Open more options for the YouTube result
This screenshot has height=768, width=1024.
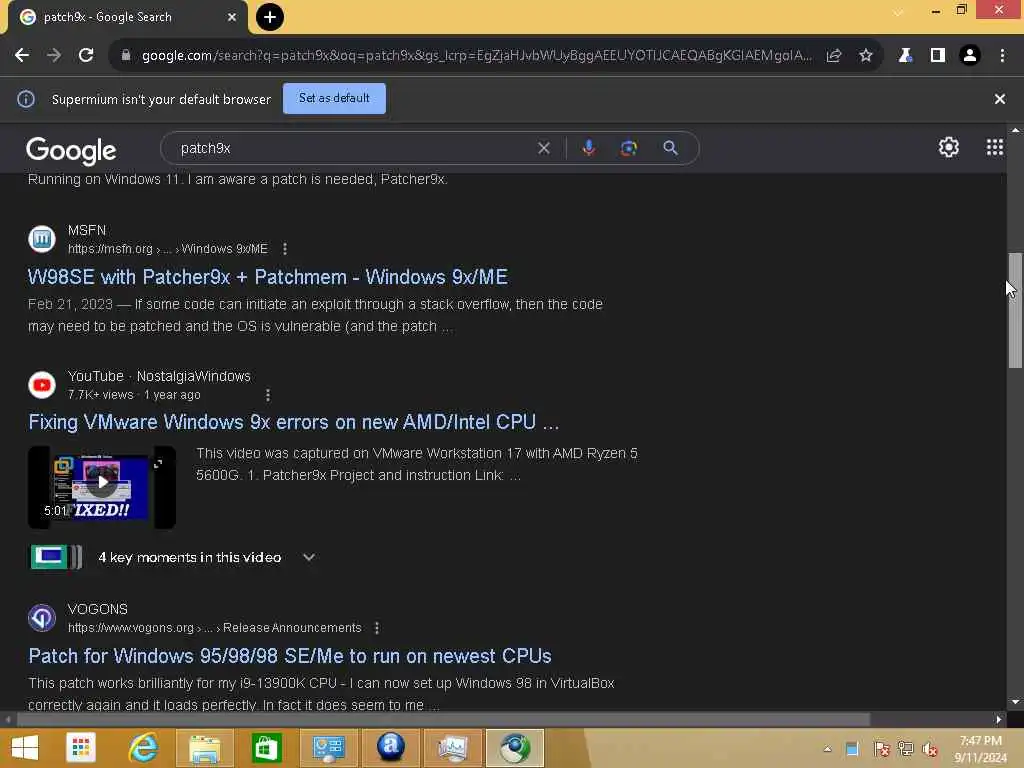tap(268, 395)
